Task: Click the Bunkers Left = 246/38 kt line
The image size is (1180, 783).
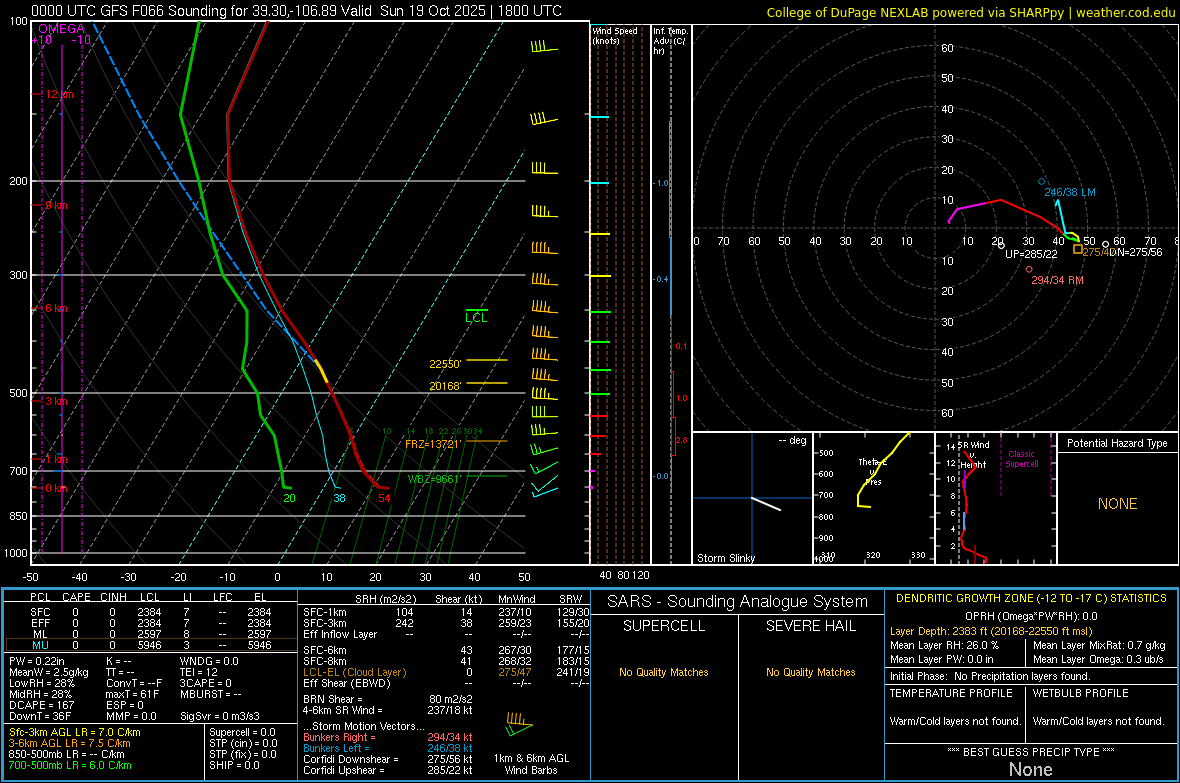Action: pyautogui.click(x=388, y=748)
